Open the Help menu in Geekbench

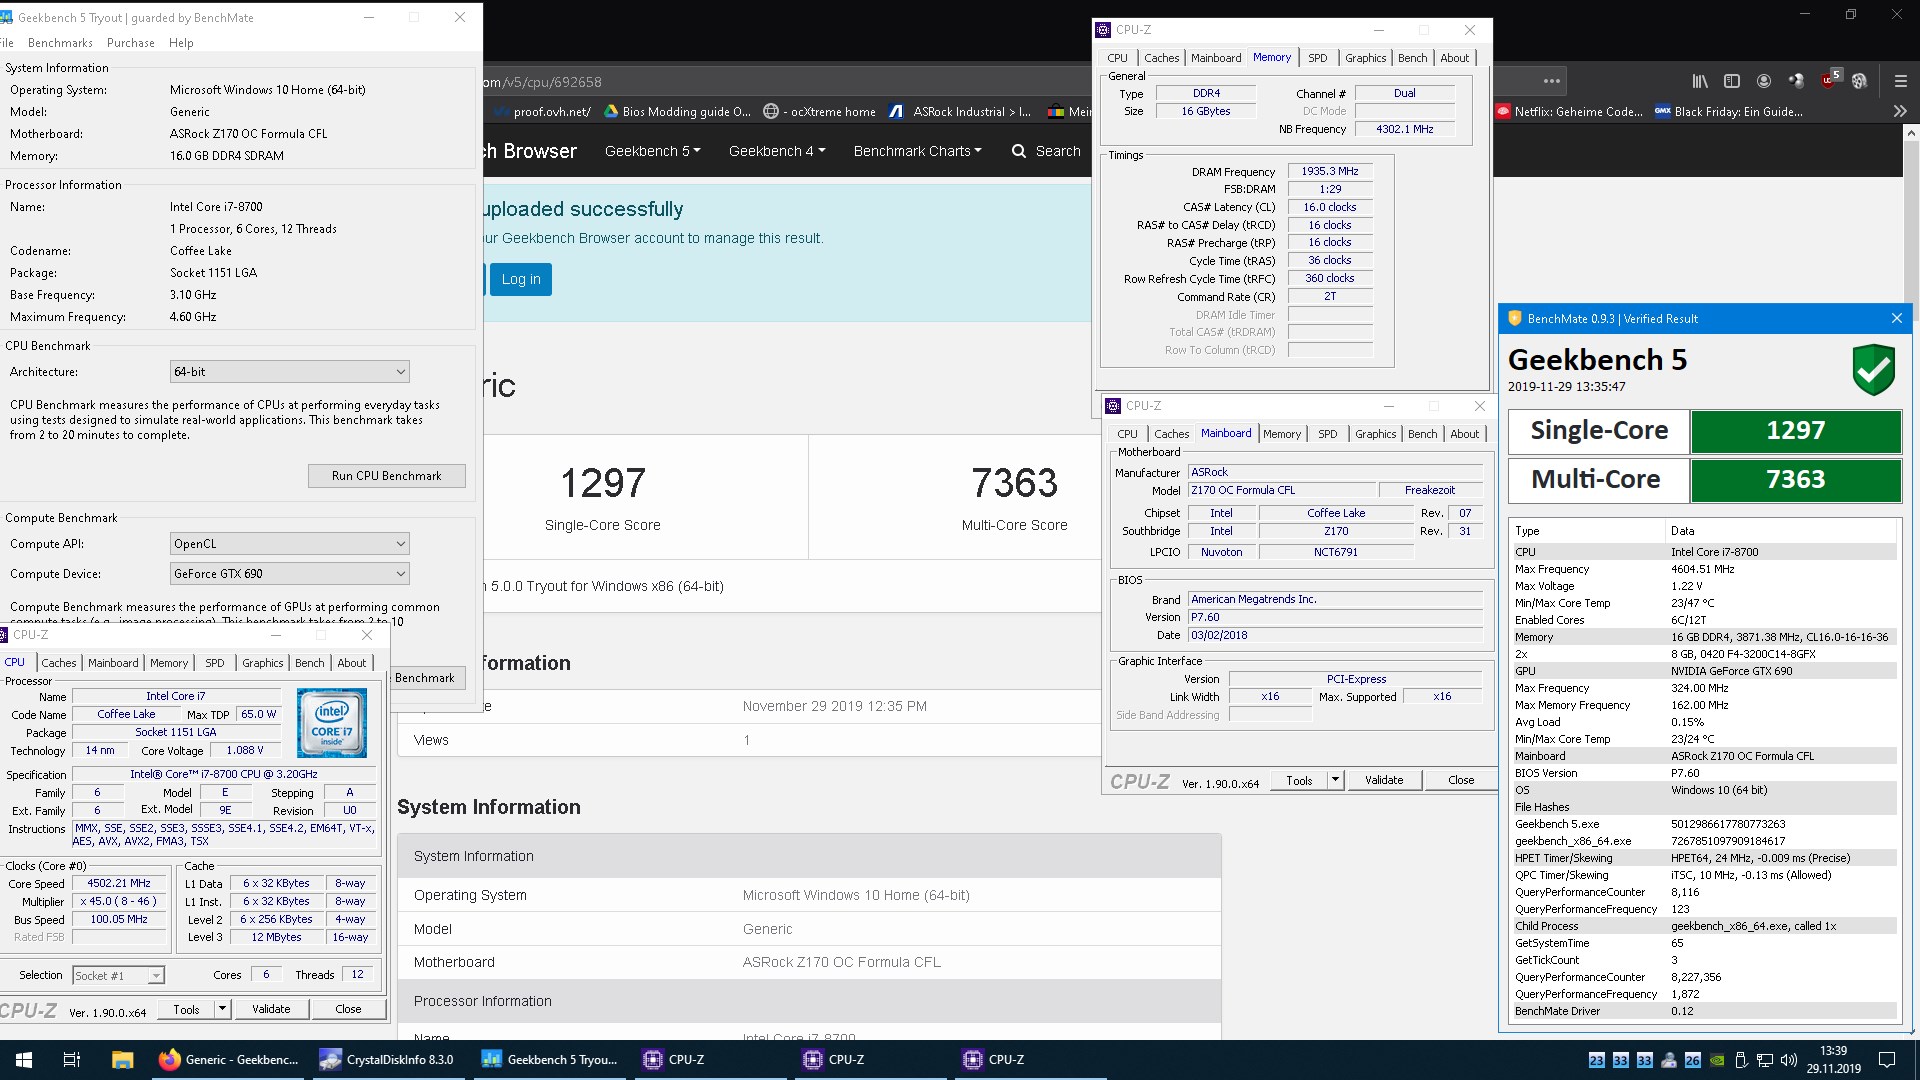181,43
